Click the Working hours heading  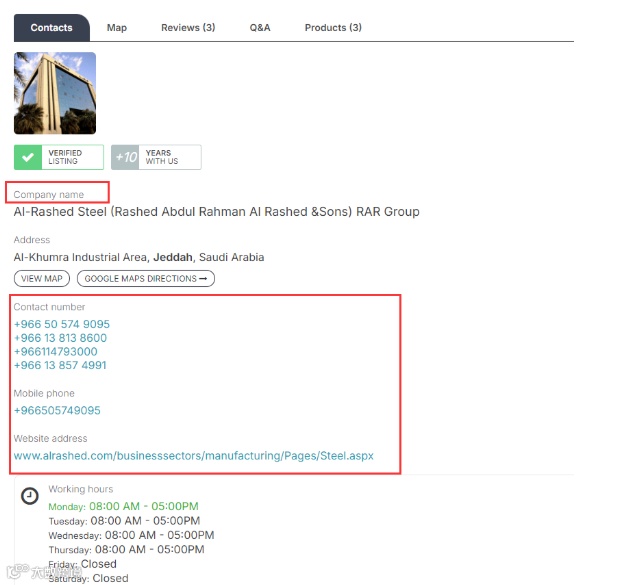tap(80, 489)
